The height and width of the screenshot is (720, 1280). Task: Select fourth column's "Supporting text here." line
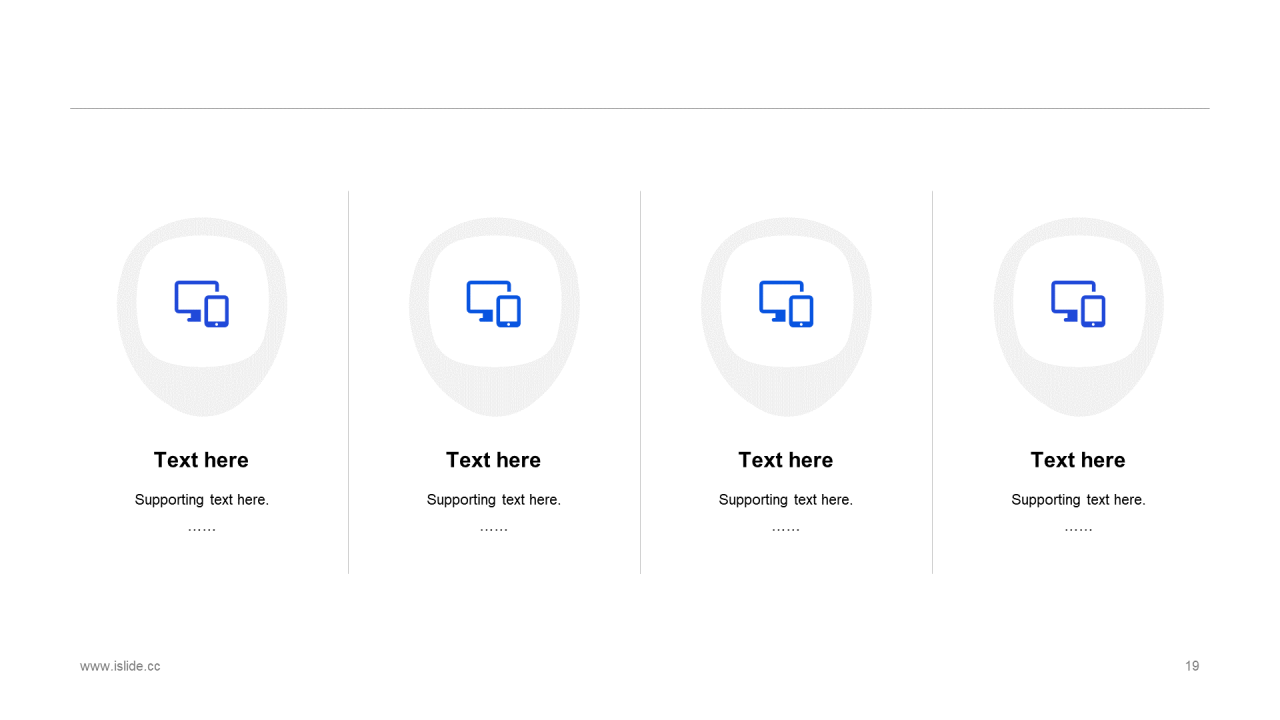[1078, 500]
